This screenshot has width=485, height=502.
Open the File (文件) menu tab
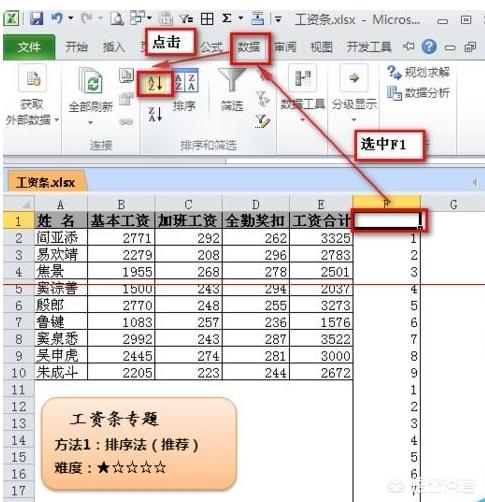(x=29, y=47)
